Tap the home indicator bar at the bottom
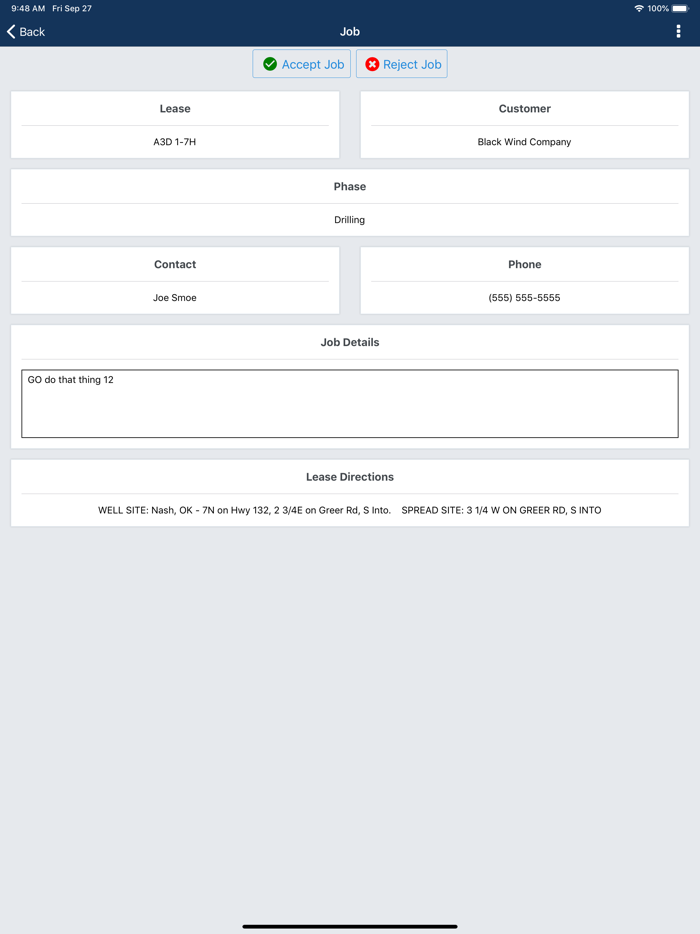This screenshot has width=700, height=934. (x=349, y=925)
